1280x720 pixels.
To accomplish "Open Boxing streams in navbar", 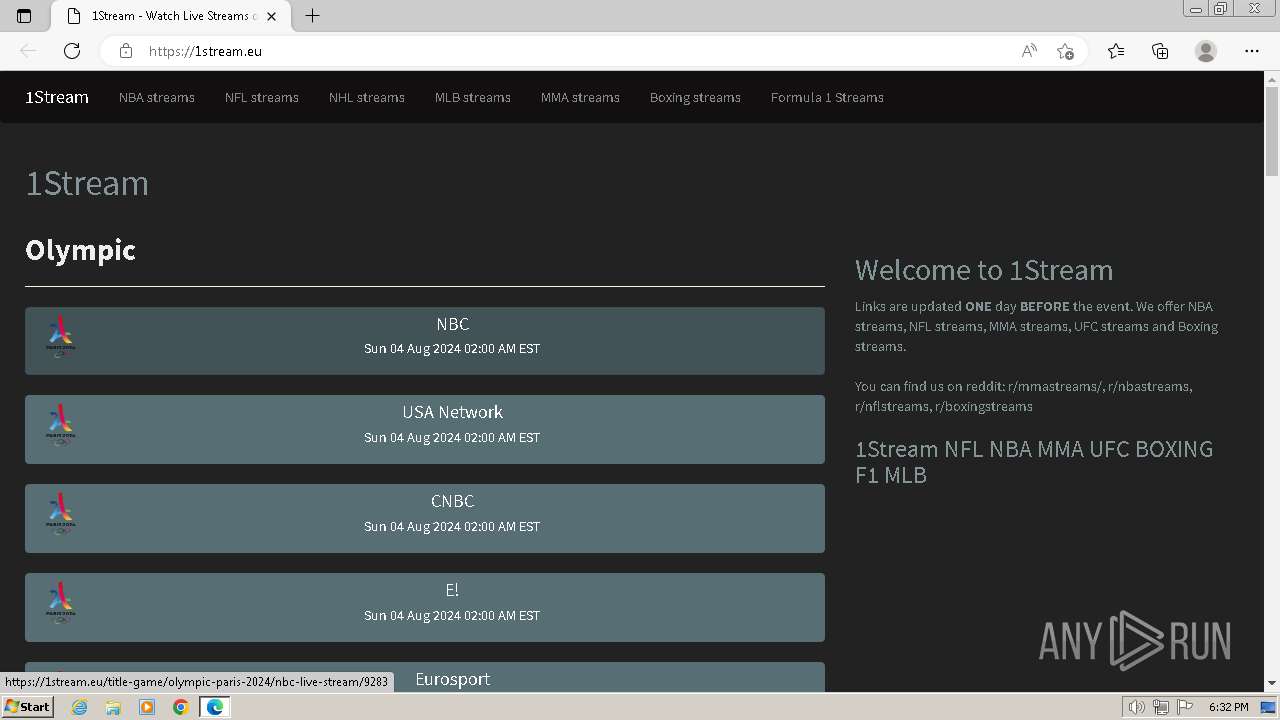I will point(695,97).
